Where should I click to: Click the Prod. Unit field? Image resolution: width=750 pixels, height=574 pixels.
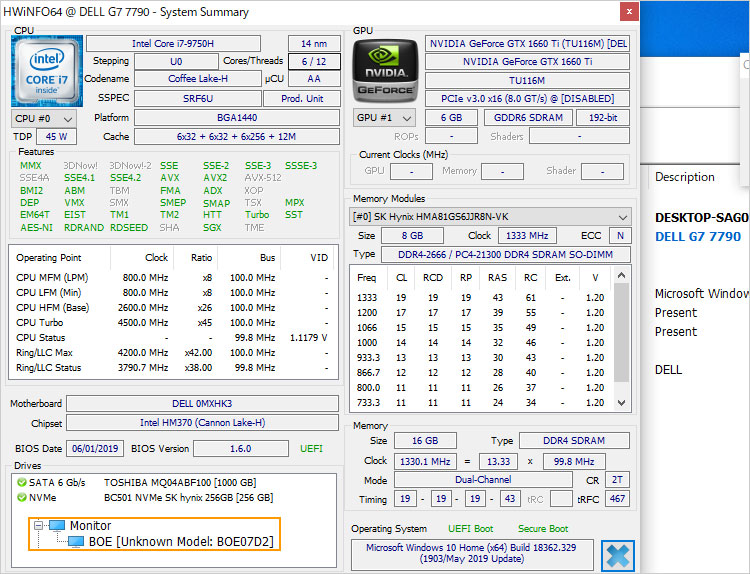(x=302, y=99)
